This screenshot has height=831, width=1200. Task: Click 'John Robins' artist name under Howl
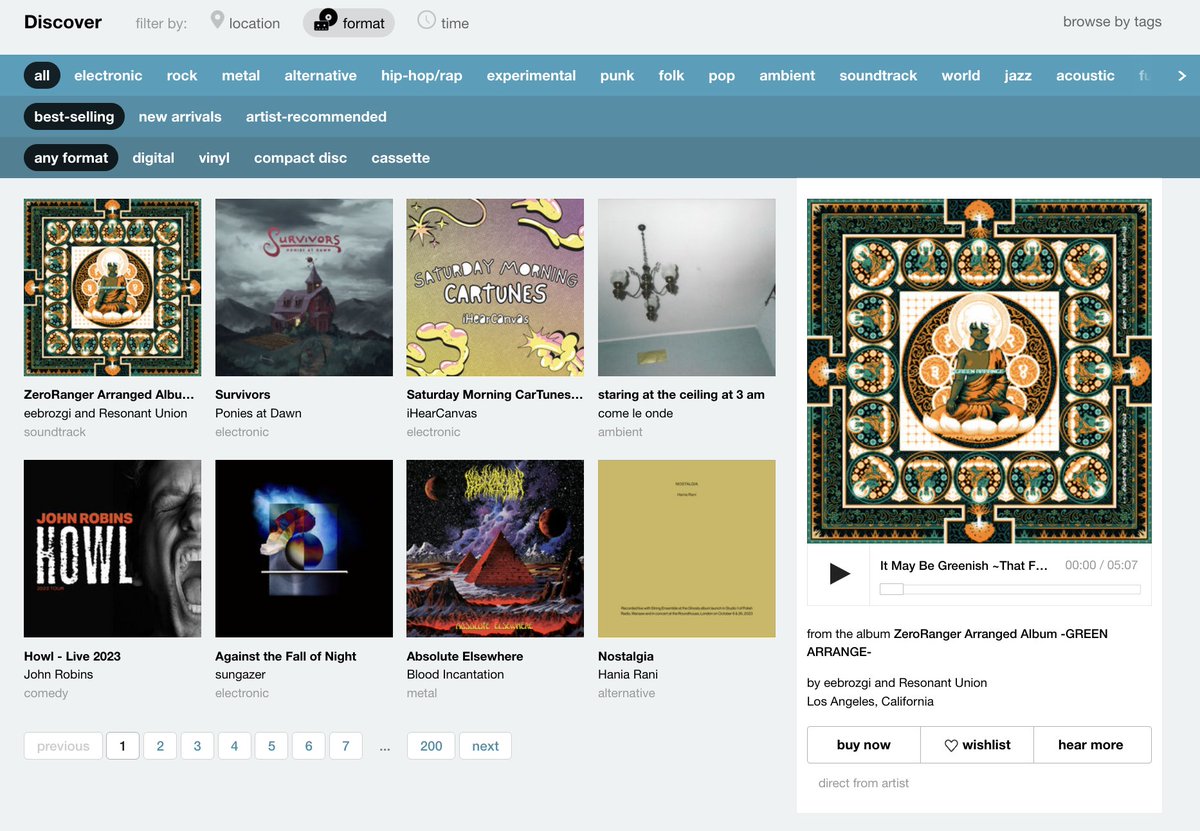pyautogui.click(x=58, y=674)
